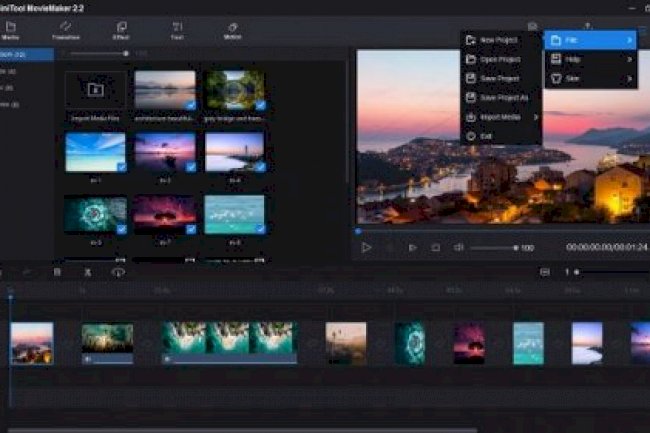Image resolution: width=650 pixels, height=433 pixels.
Task: Click the preview seek bar playhead dot
Action: pyautogui.click(x=359, y=231)
